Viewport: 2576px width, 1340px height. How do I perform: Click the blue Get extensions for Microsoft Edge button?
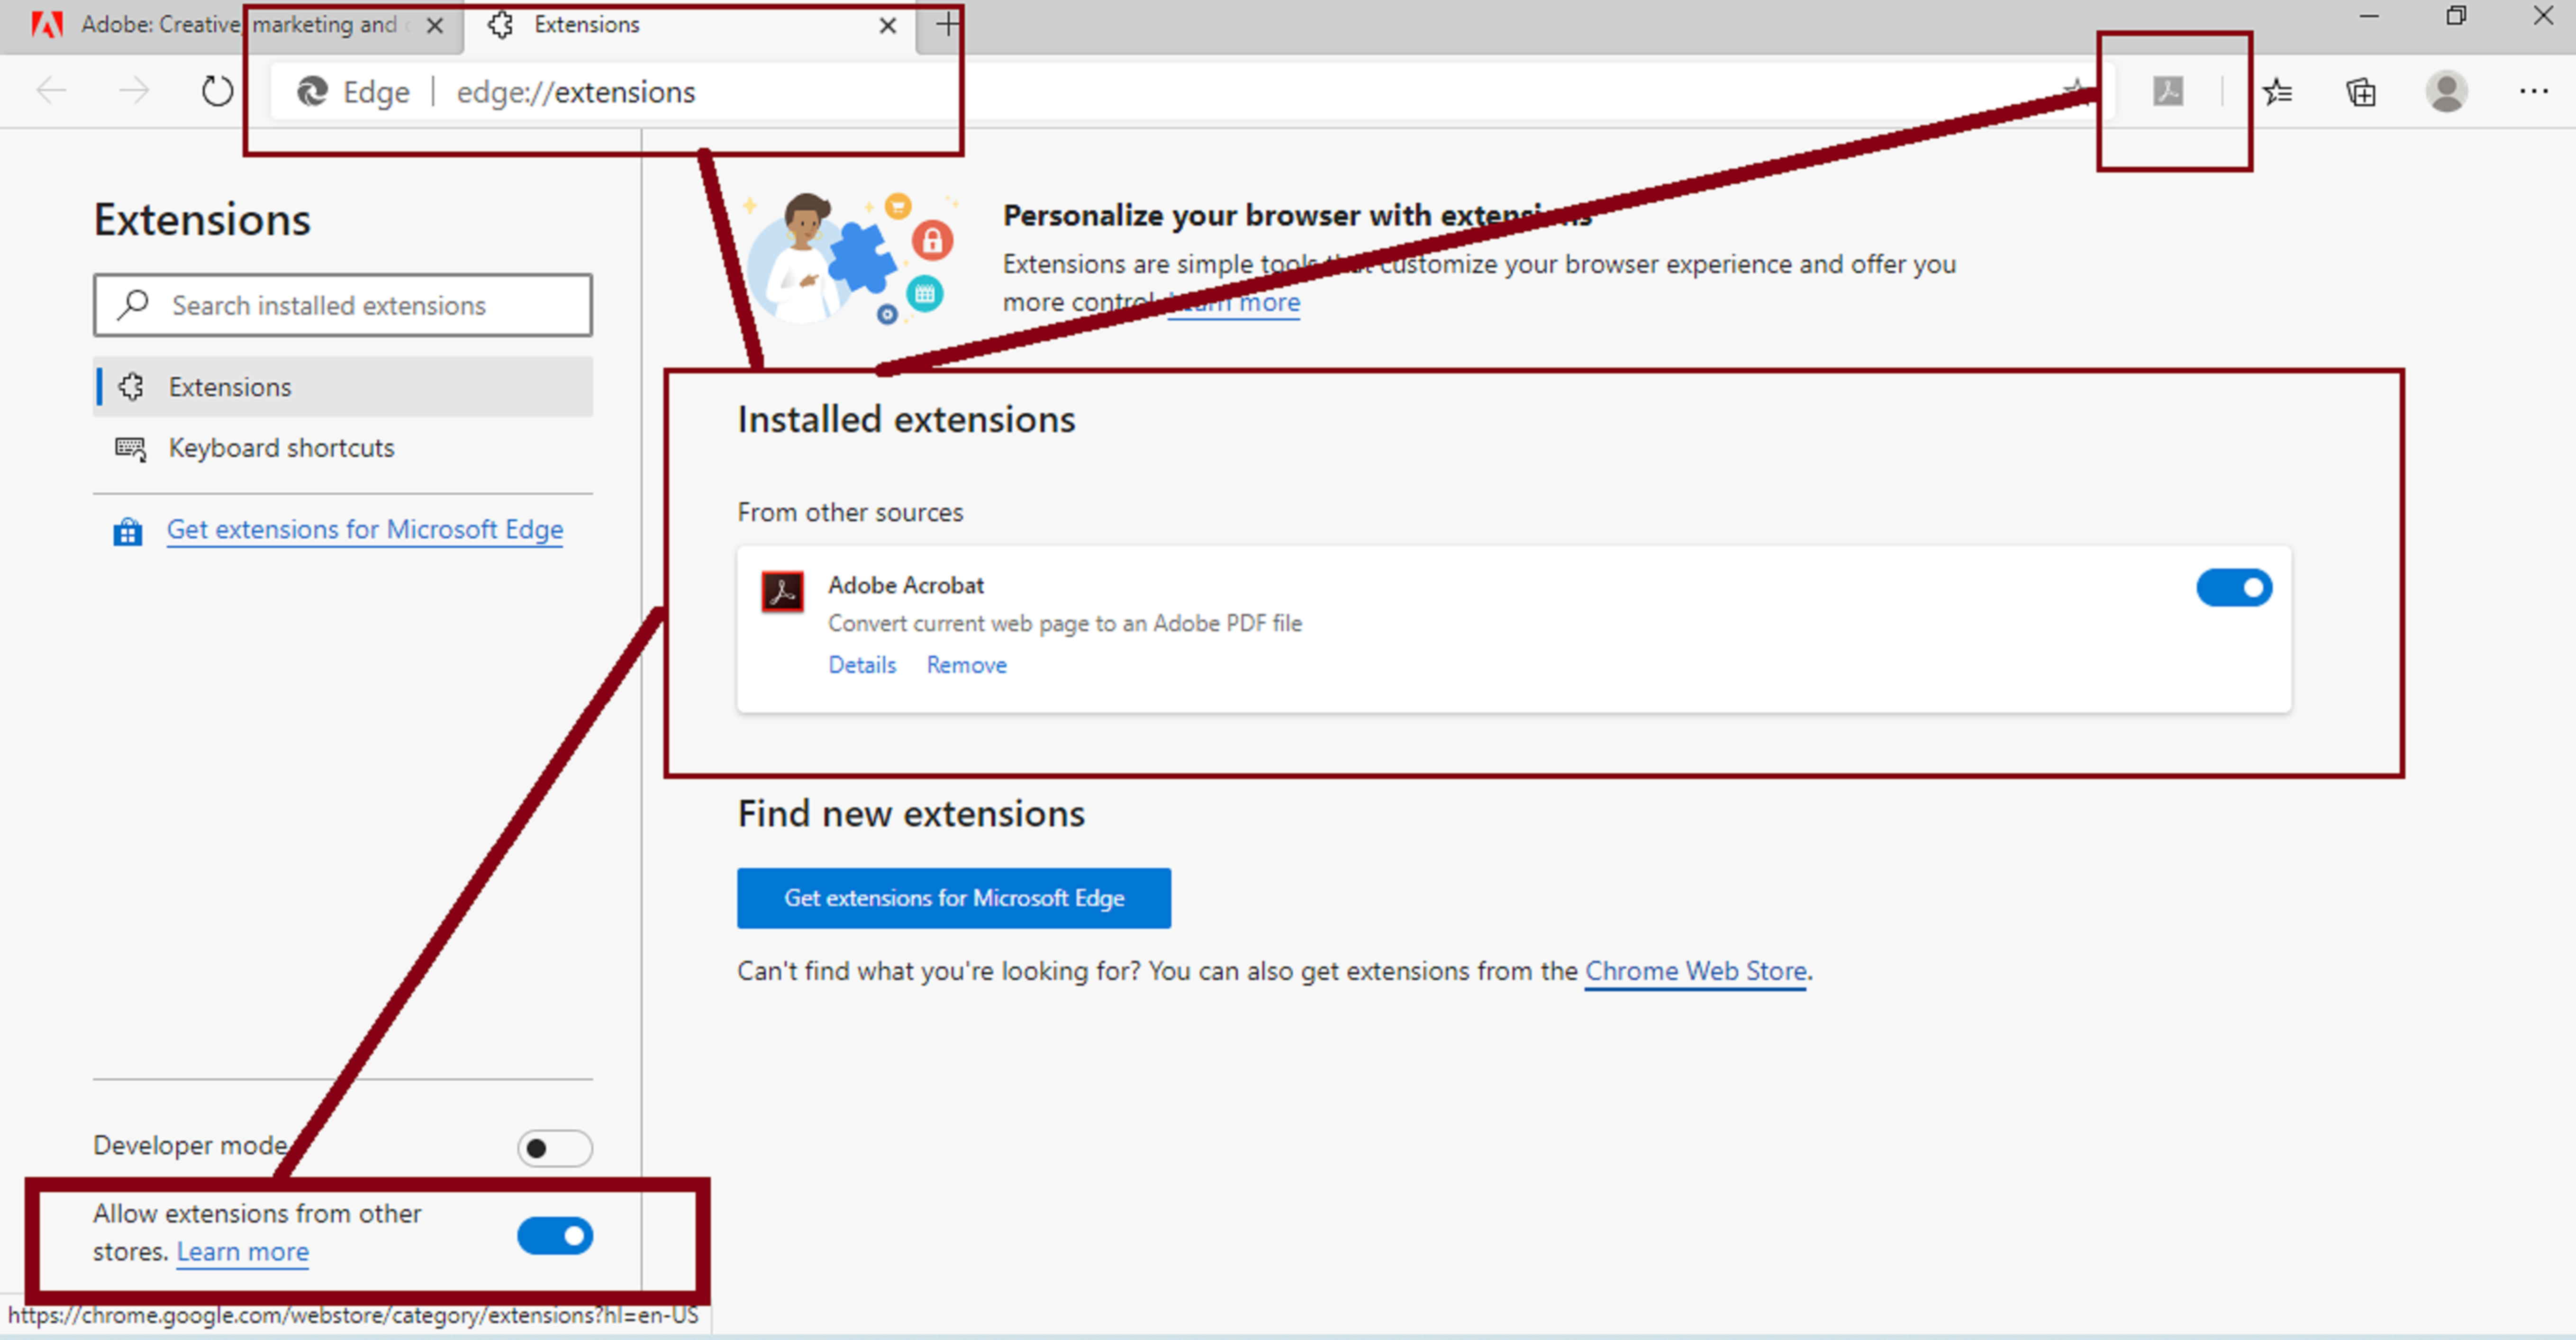coord(953,898)
